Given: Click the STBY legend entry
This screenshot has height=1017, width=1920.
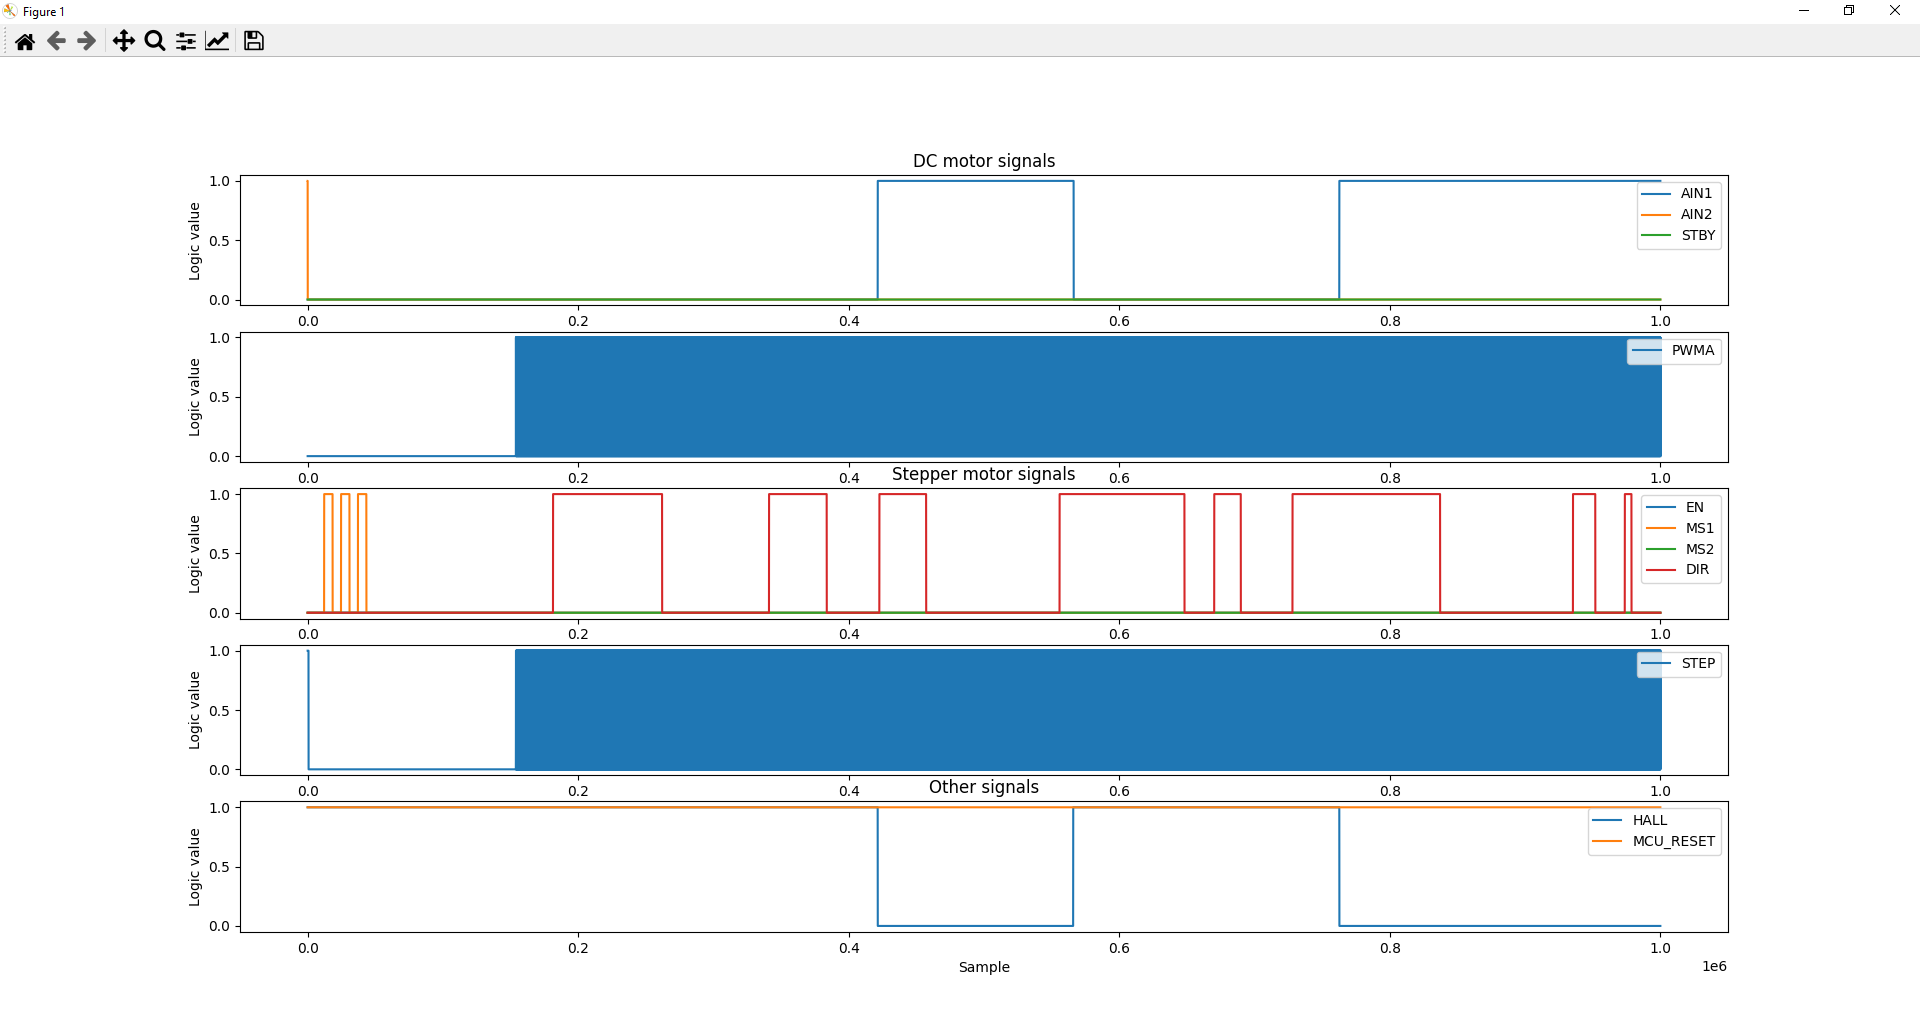Looking at the screenshot, I should 1679,235.
